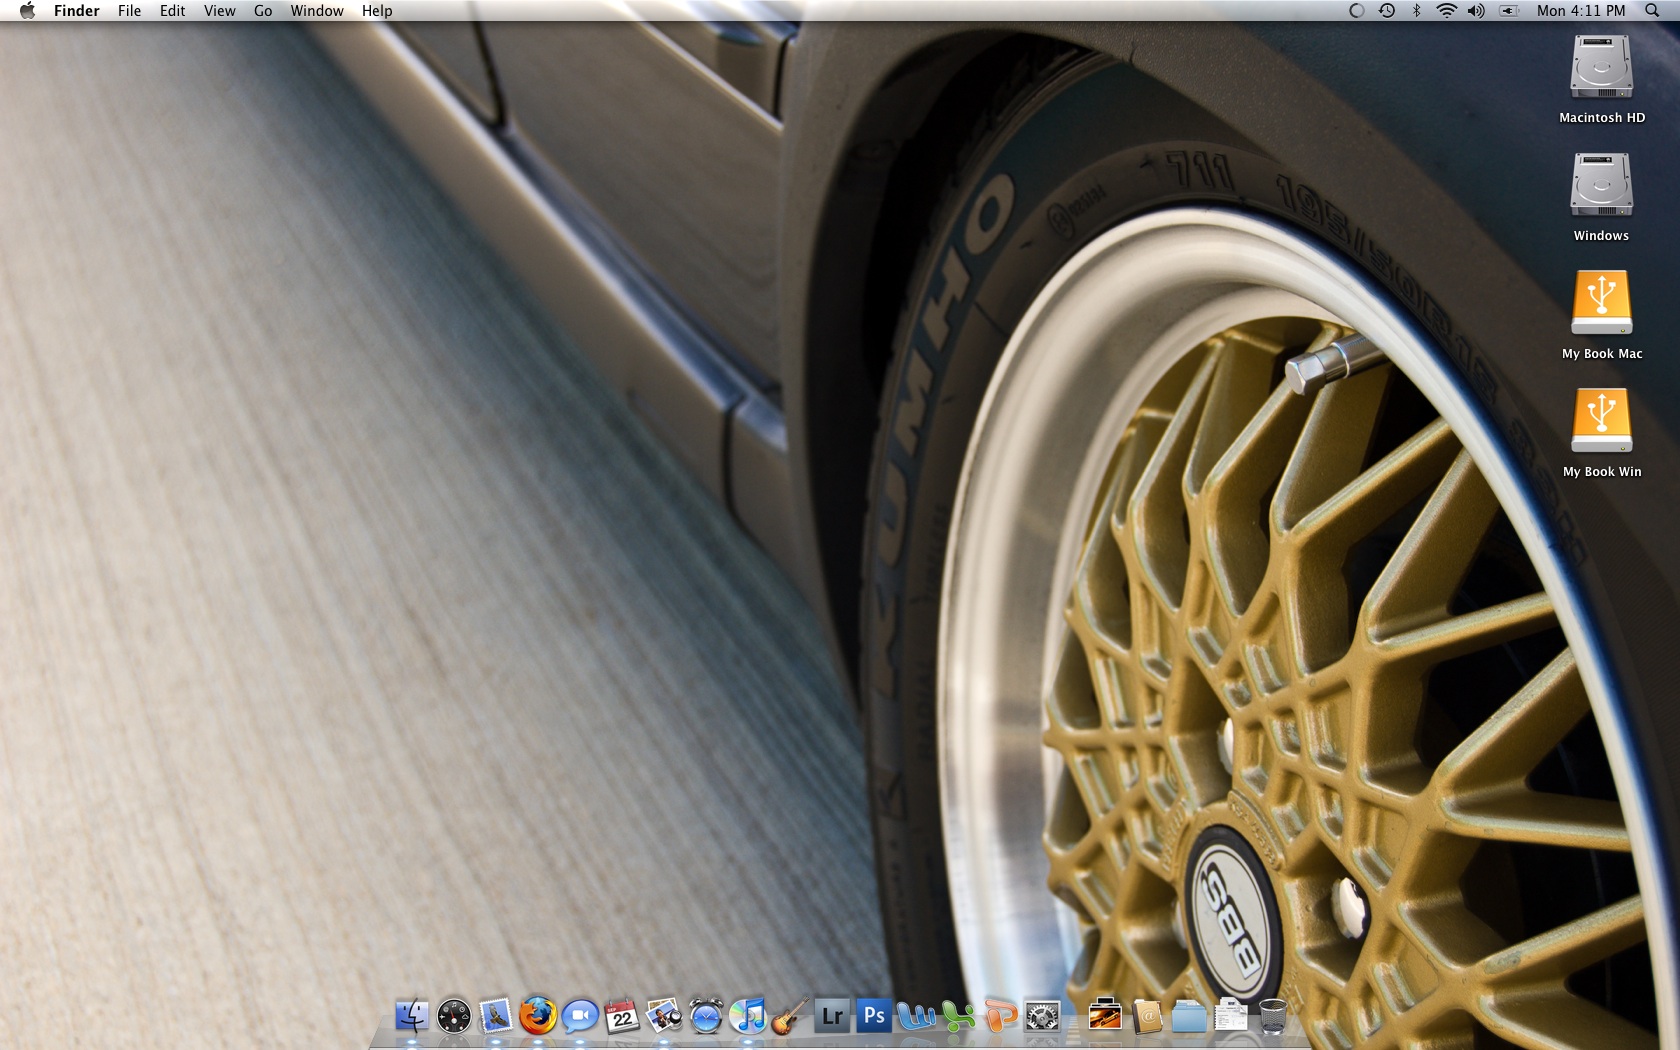Screen dimensions: 1680x1050
Task: Launch Adobe Photoshop from the Dock
Action: point(874,1016)
